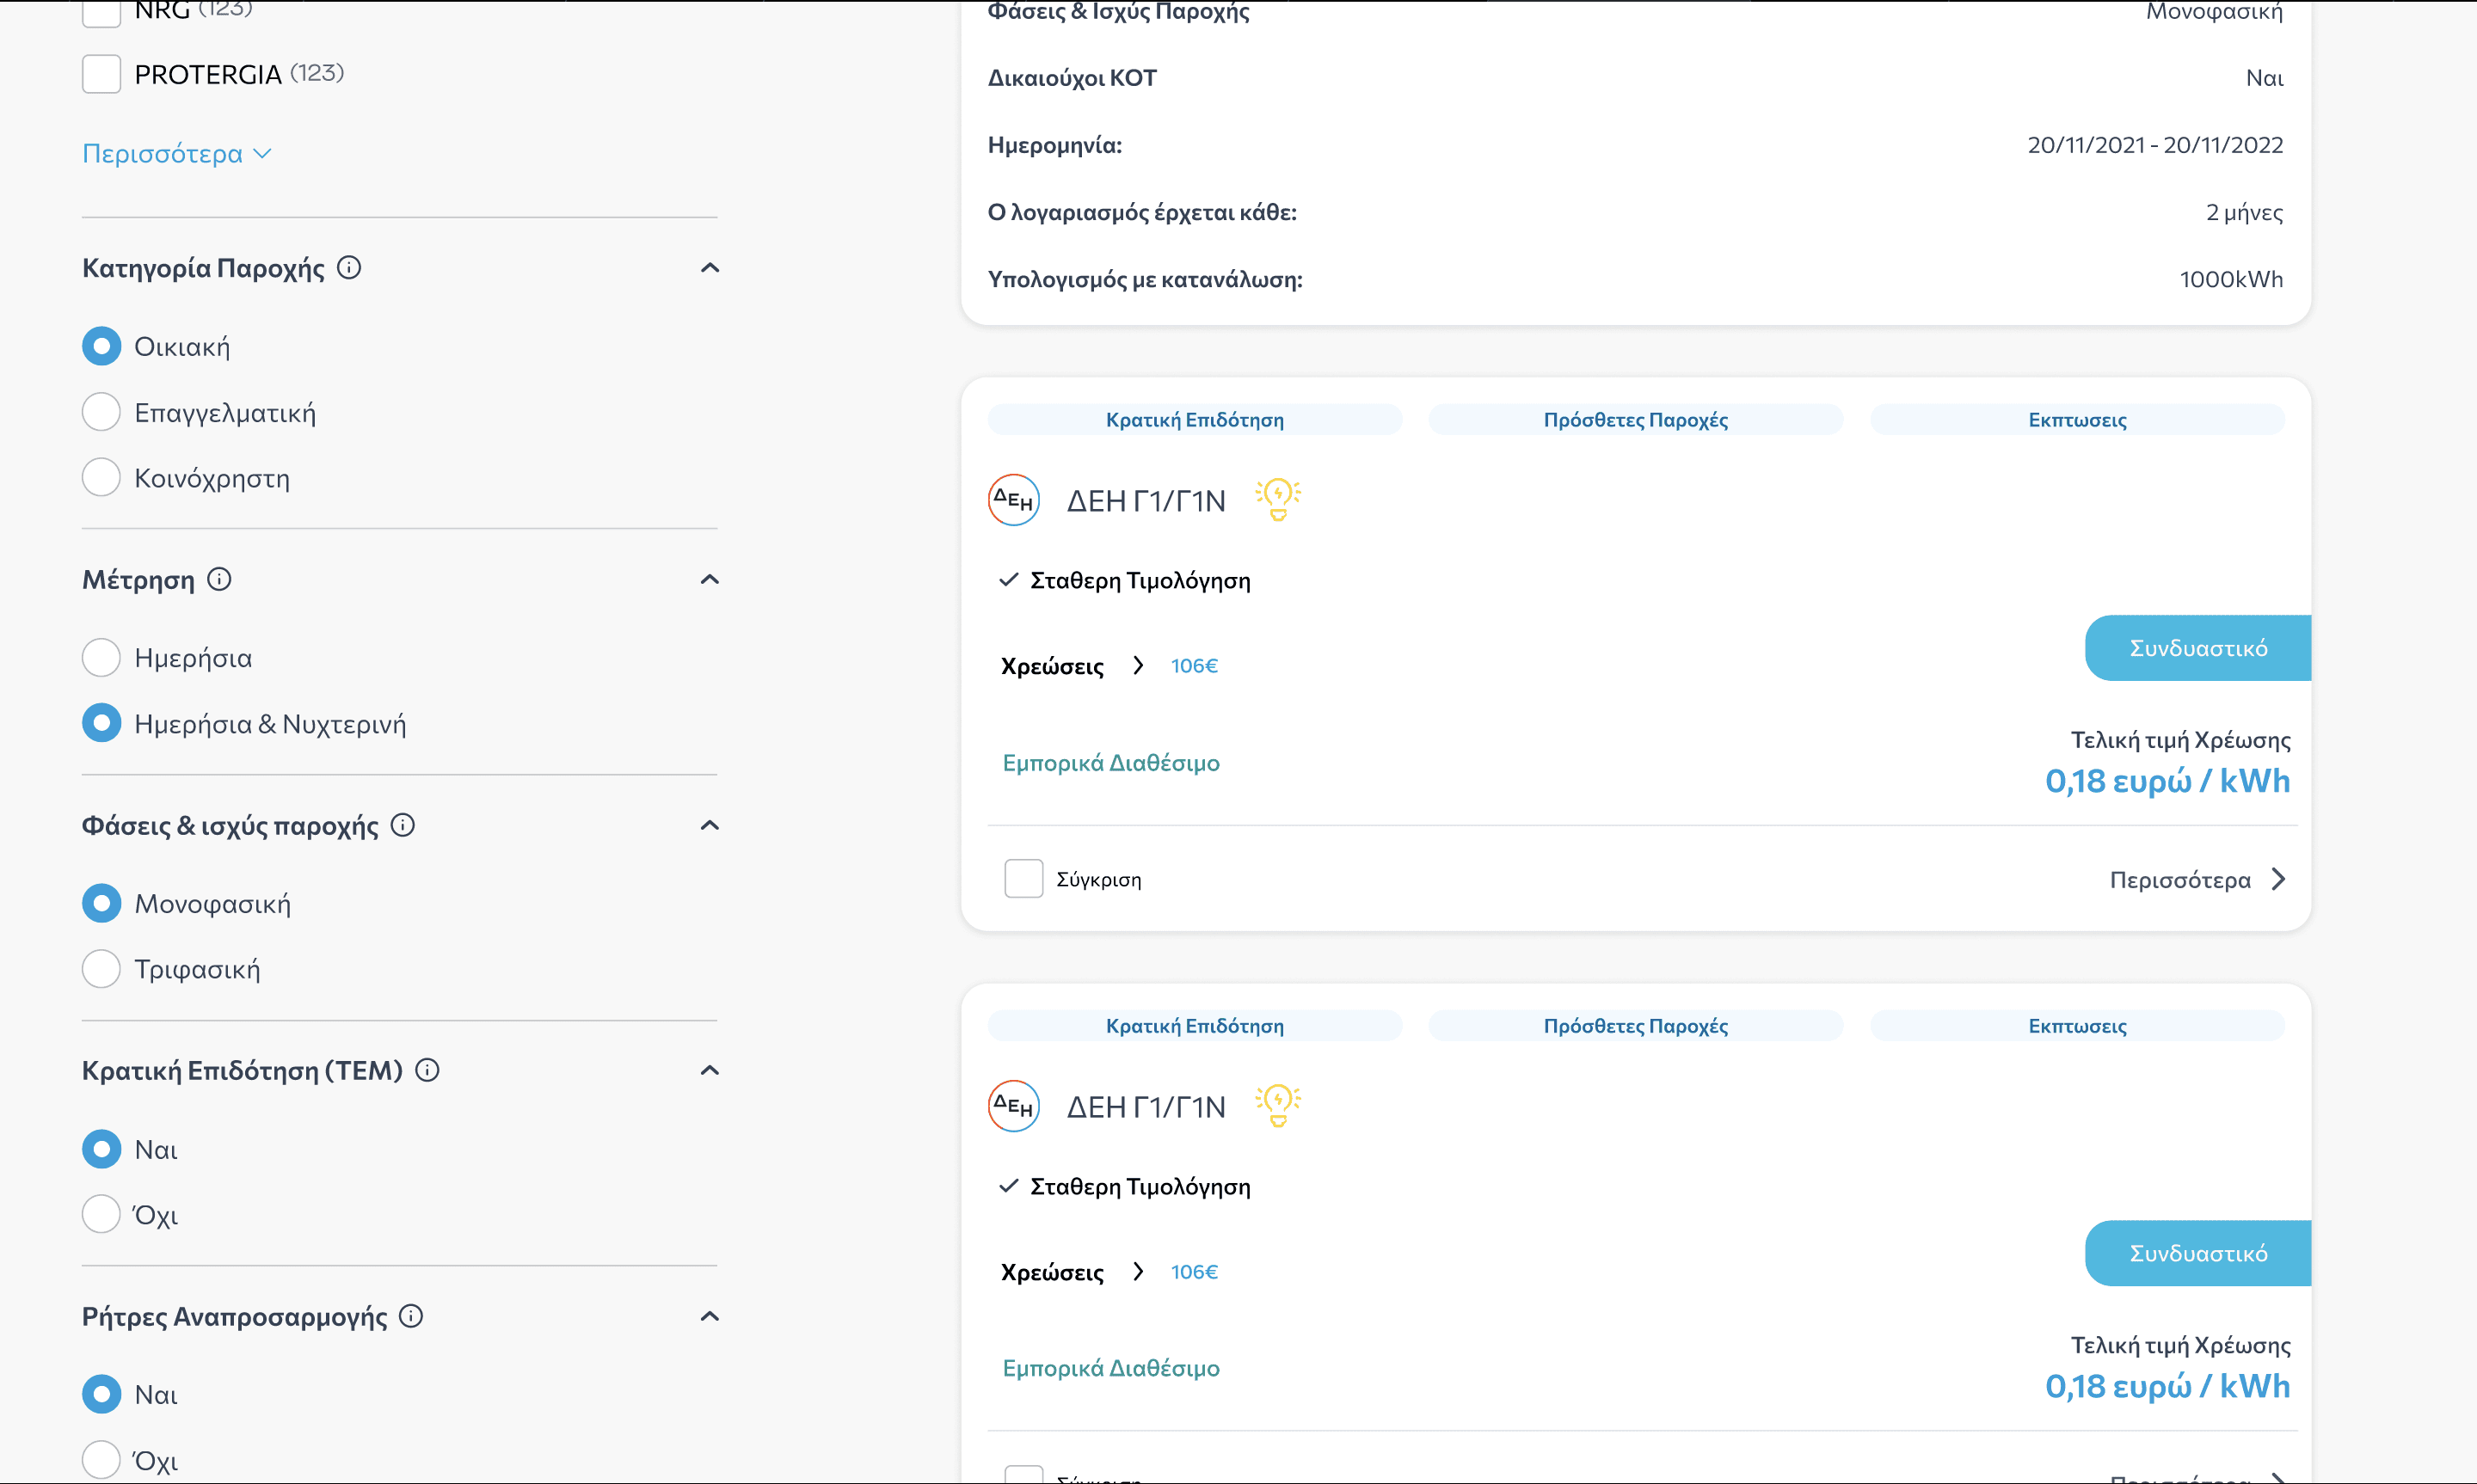Tick the Σύγκριση checkbox in first offer card
Viewport: 2477px width, 1484px height.
[1023, 879]
